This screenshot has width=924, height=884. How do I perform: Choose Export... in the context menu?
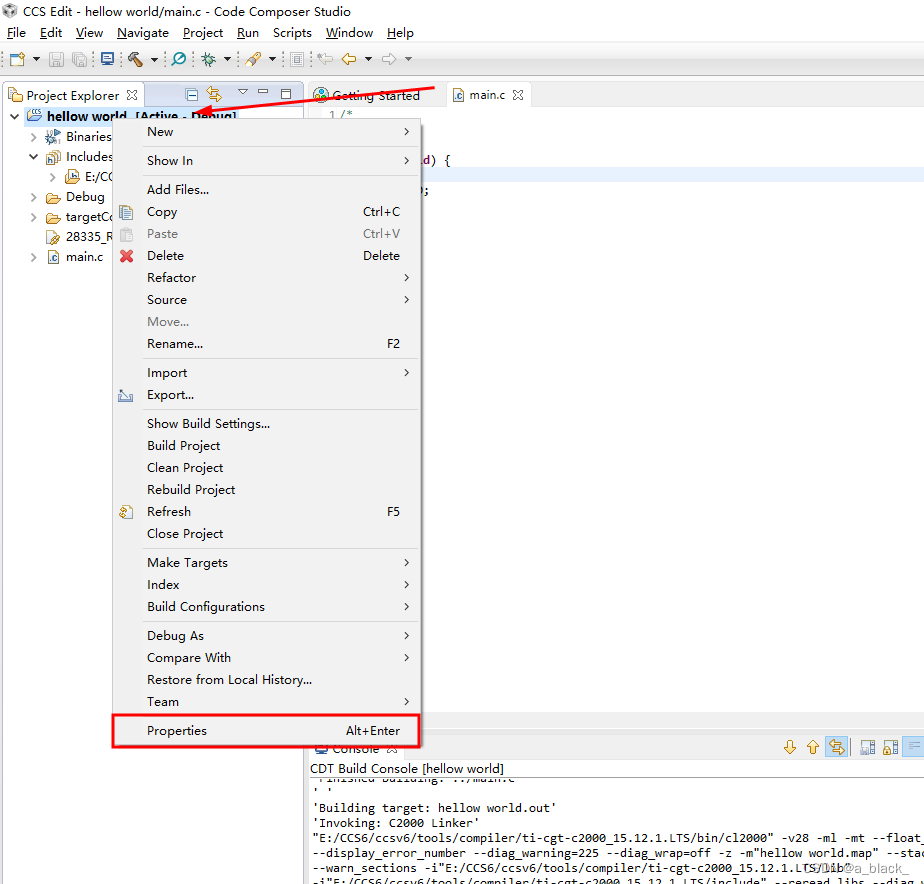pos(266,395)
